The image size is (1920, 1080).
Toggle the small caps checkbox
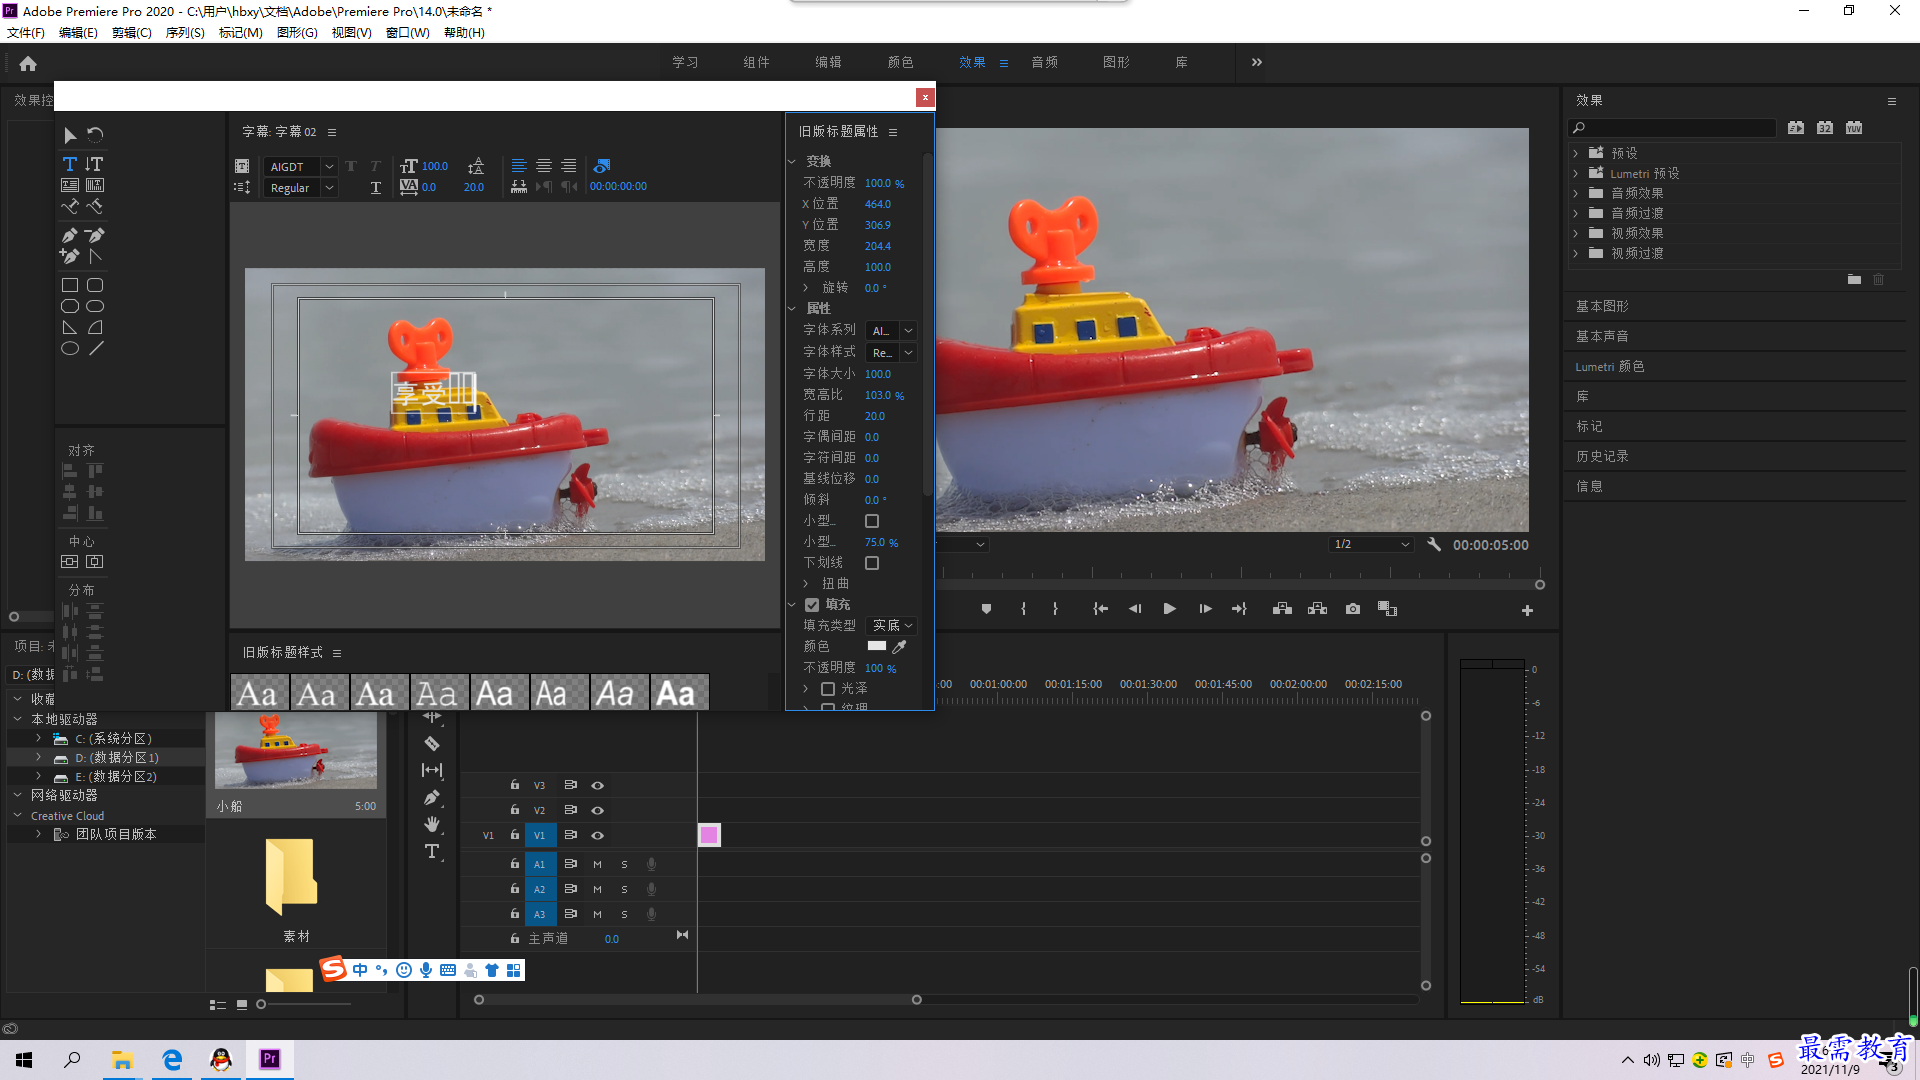click(x=872, y=521)
